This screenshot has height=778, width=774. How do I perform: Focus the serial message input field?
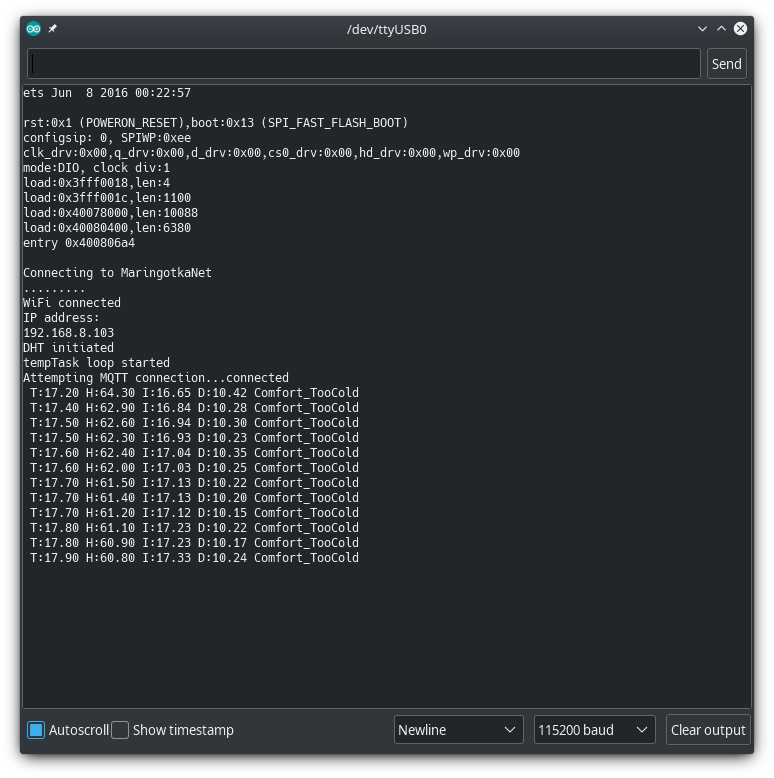(364, 64)
